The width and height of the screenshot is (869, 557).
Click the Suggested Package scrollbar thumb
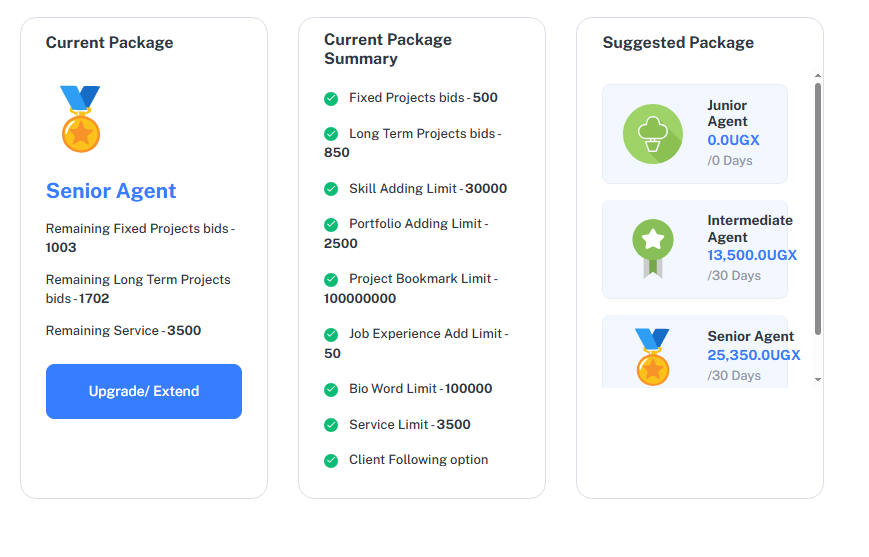(818, 208)
